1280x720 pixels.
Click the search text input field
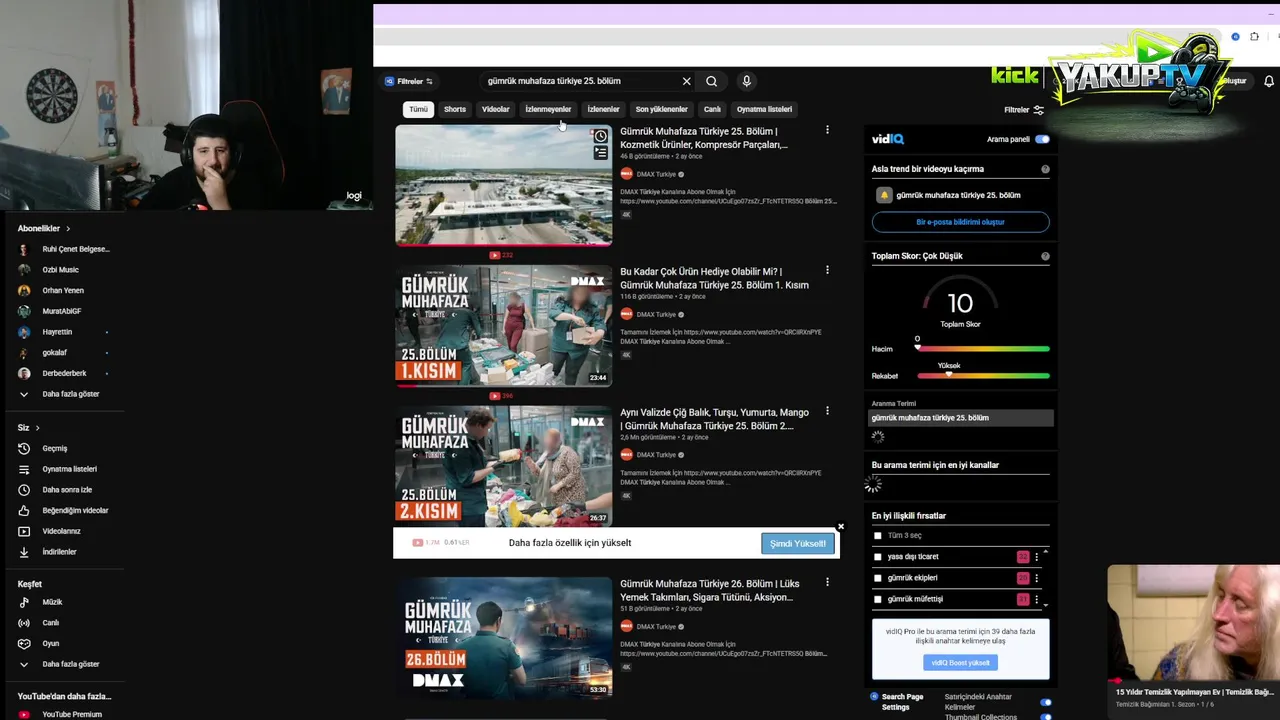coord(580,81)
